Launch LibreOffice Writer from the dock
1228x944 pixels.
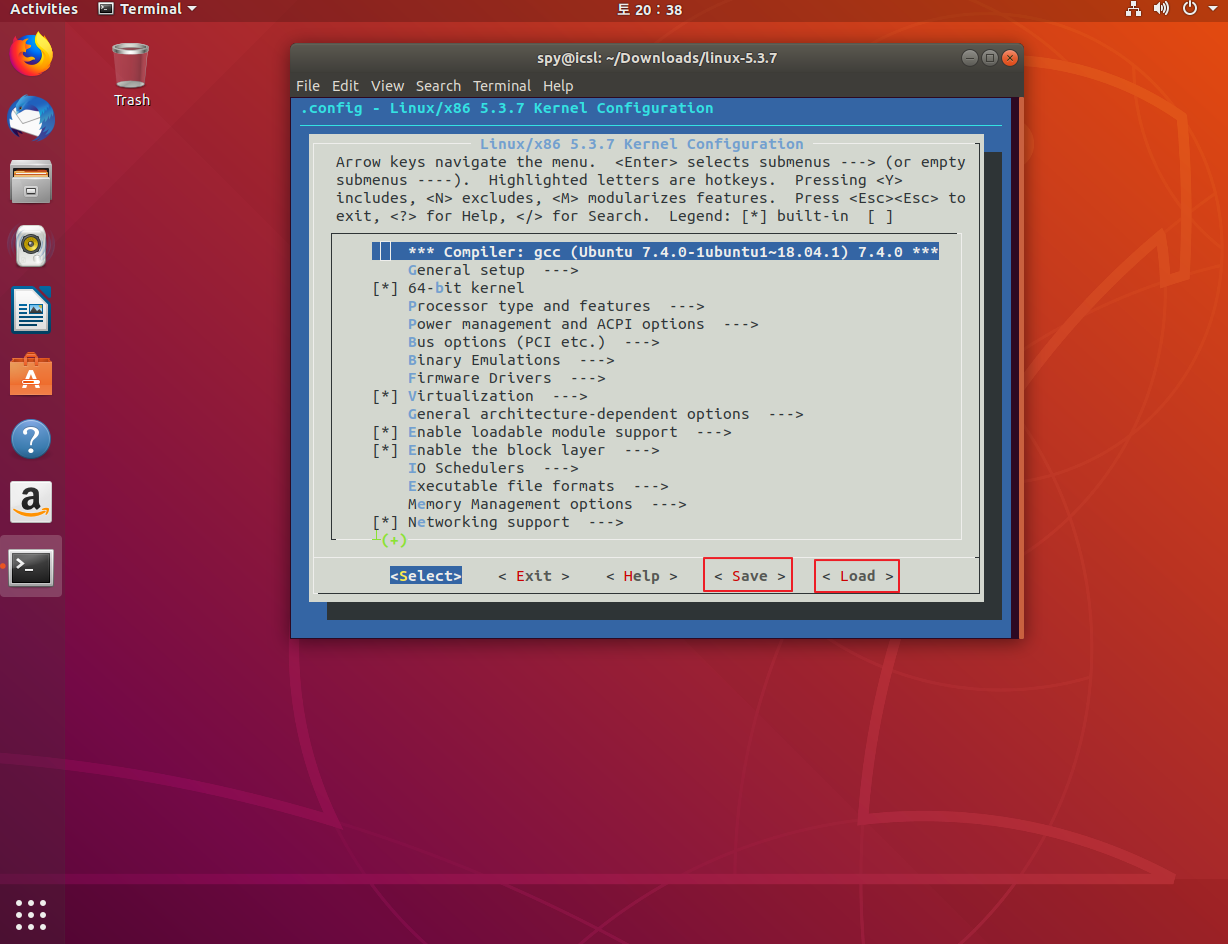pos(31,310)
